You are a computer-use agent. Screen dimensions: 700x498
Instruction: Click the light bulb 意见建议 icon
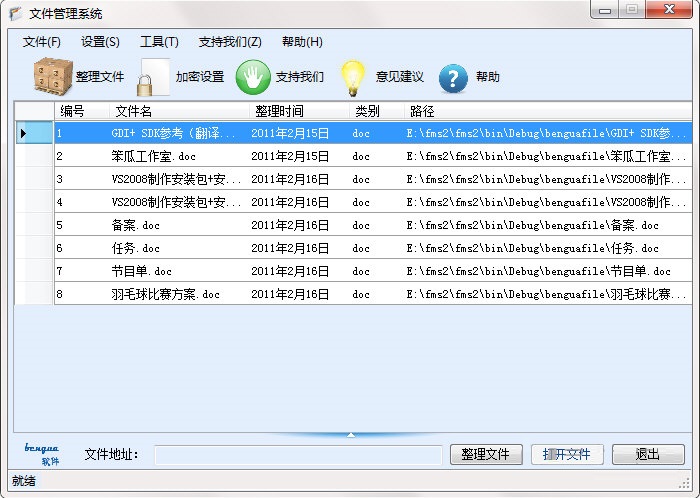coord(353,78)
